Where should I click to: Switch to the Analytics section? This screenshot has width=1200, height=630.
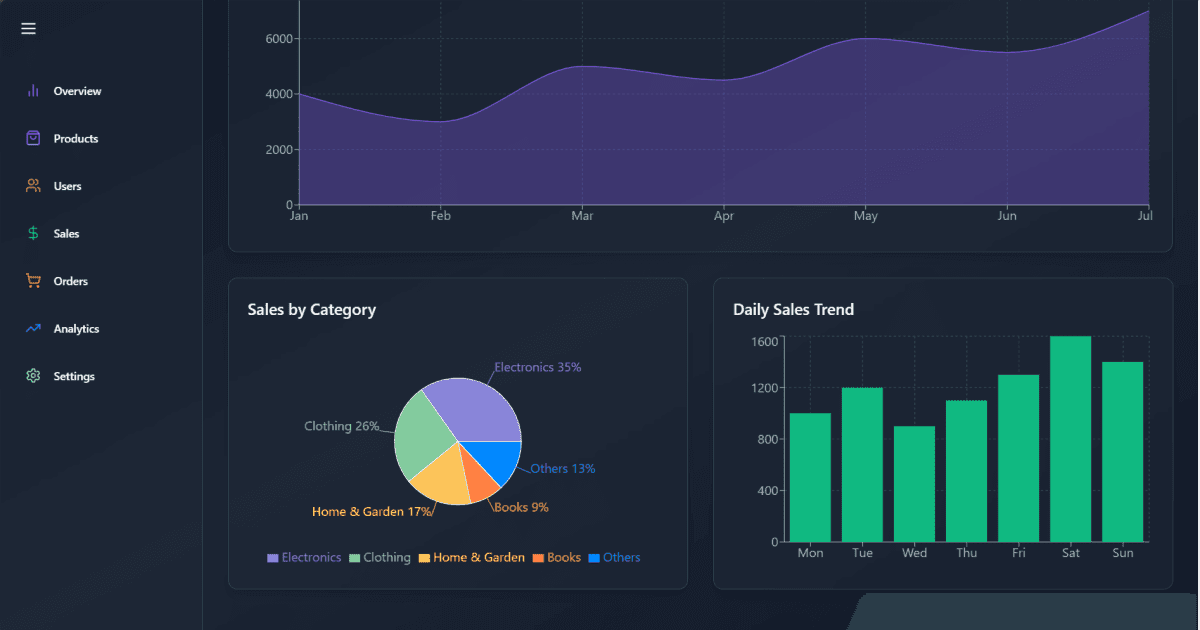[76, 328]
